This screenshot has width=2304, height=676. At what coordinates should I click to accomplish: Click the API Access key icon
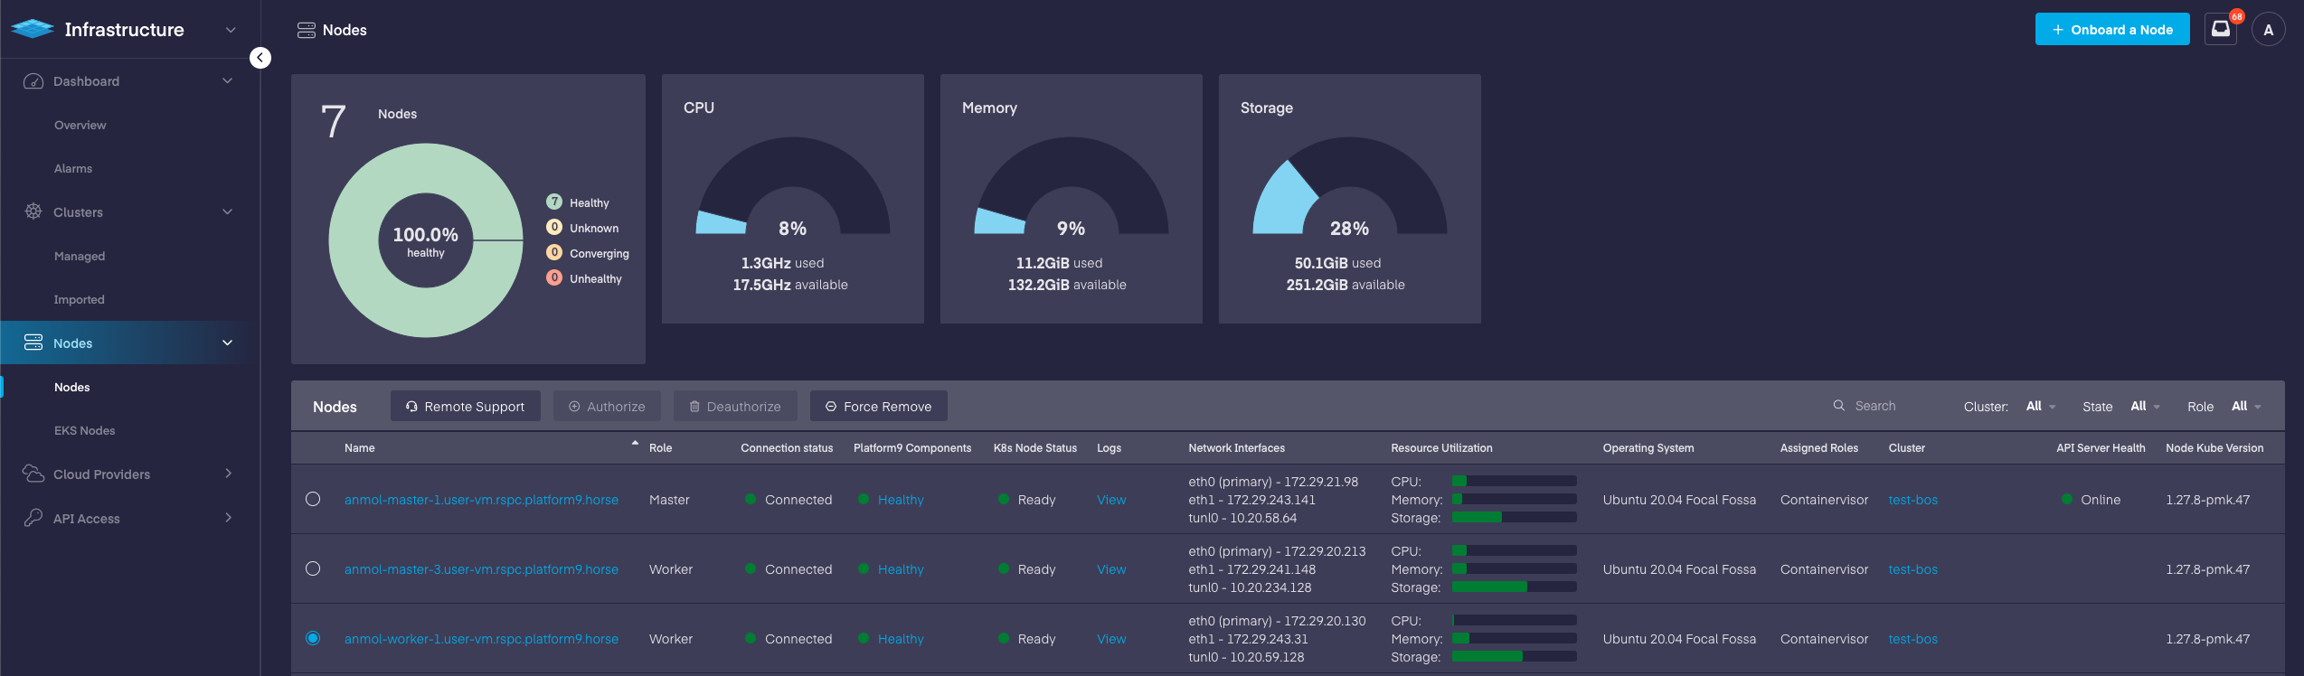coord(33,518)
